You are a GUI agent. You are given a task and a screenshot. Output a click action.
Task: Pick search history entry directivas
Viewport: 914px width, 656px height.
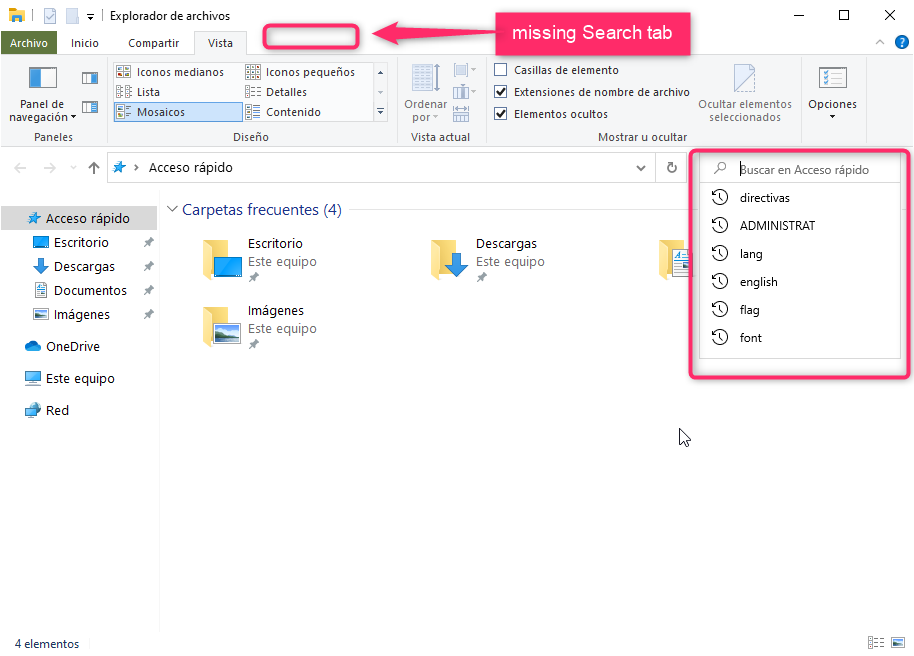click(x=800, y=198)
